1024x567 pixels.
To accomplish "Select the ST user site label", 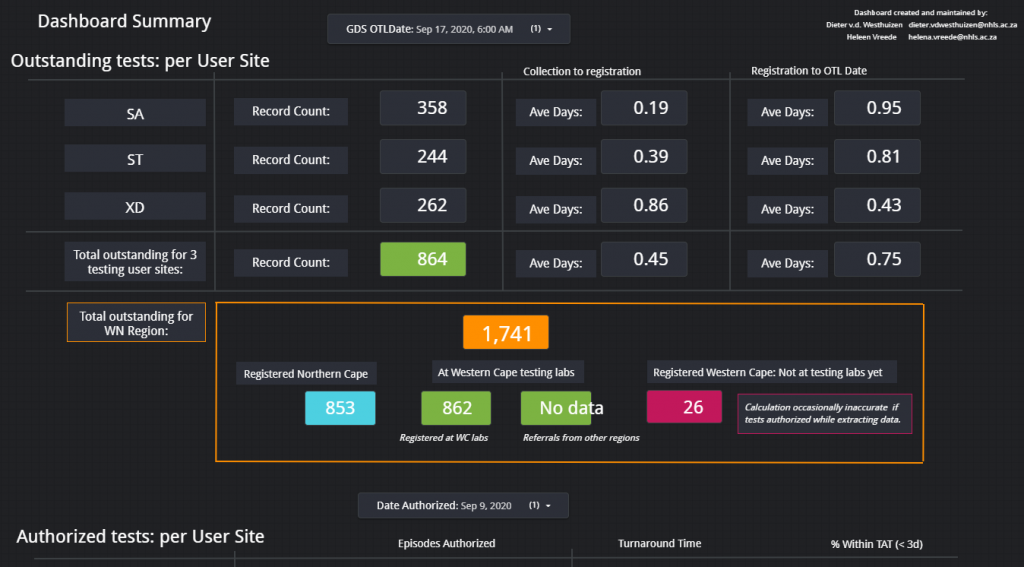I will 135,159.
